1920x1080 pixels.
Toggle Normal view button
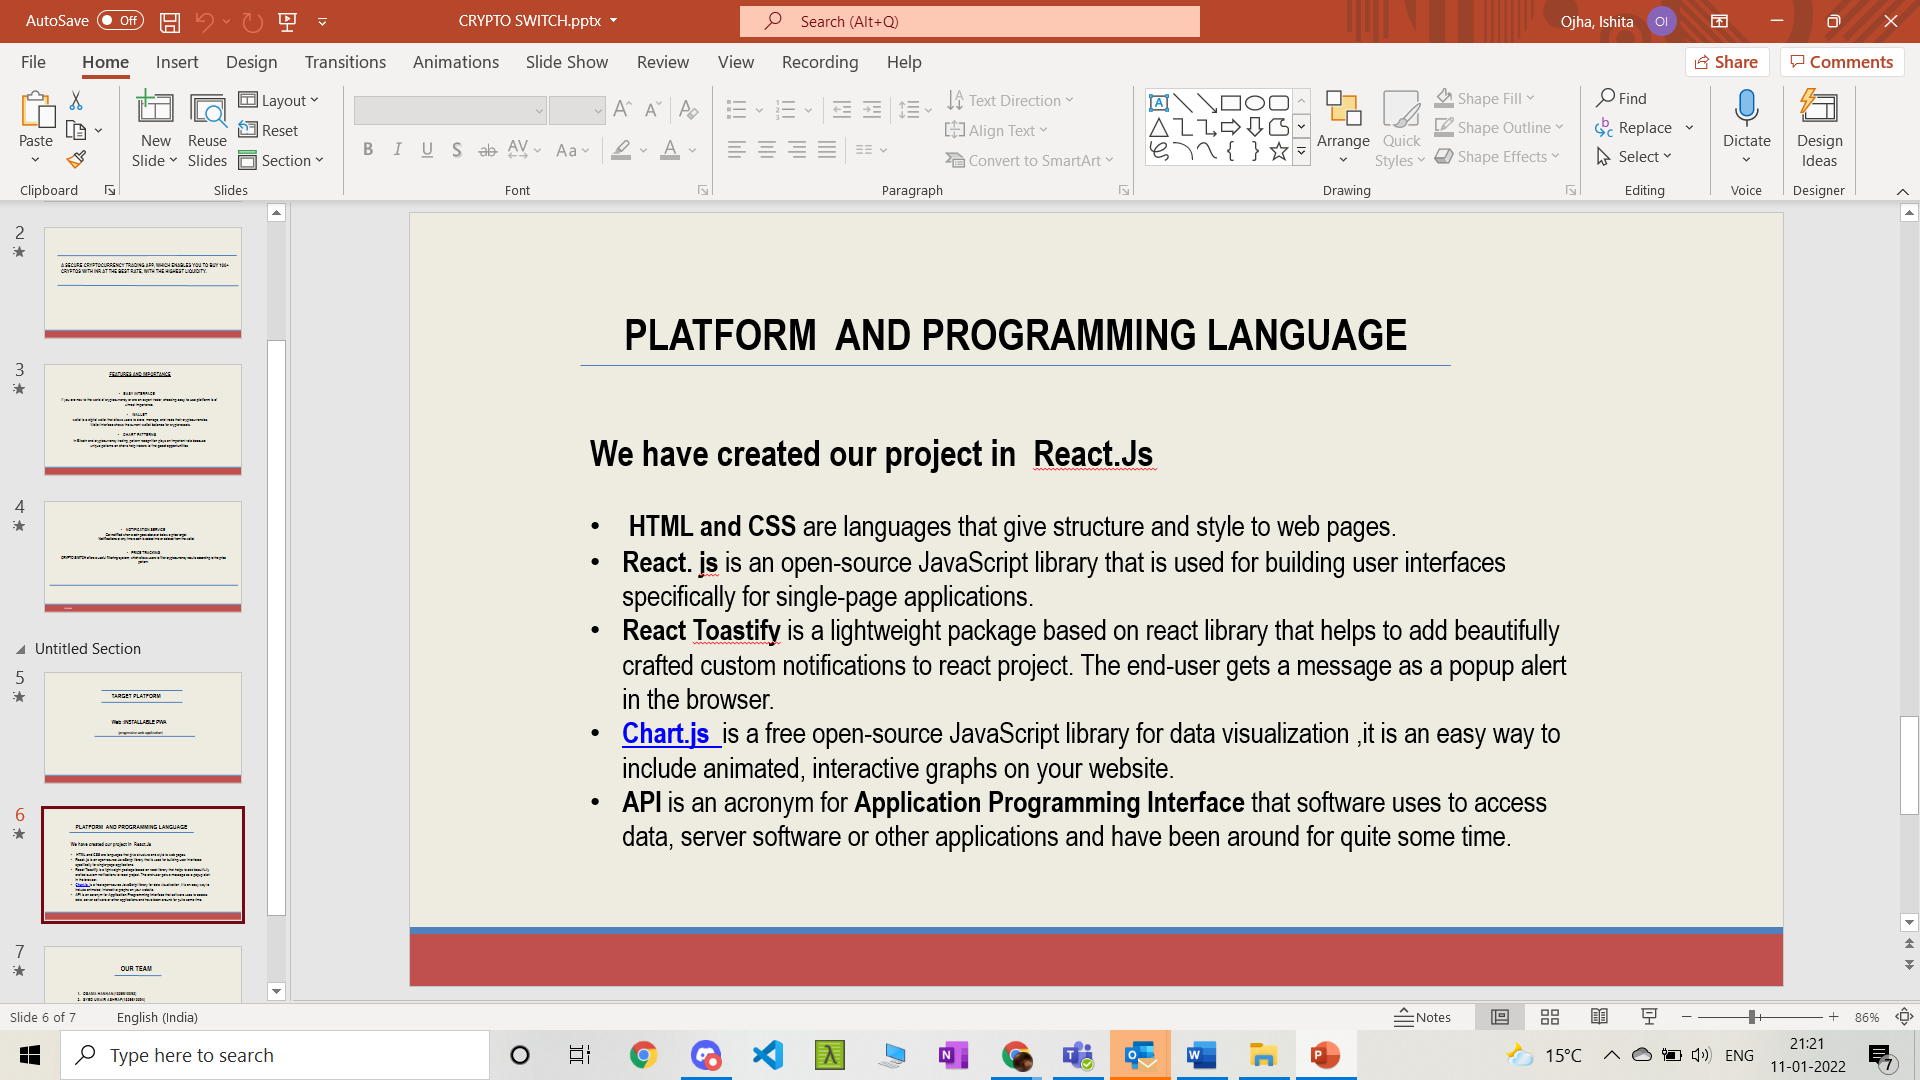1499,1017
